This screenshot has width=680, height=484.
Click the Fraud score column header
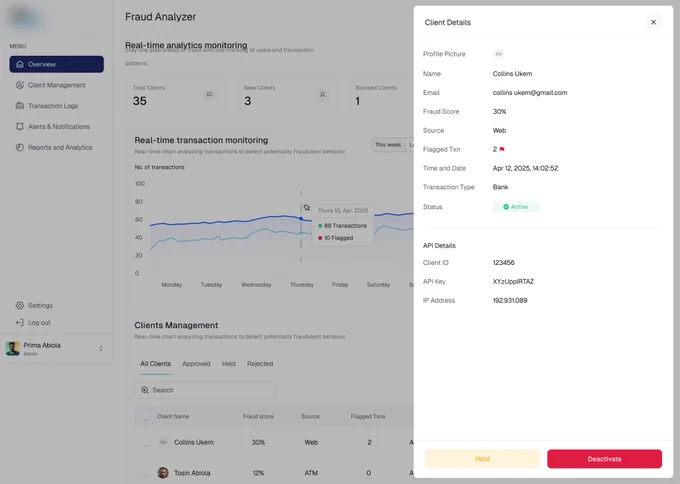[258, 416]
